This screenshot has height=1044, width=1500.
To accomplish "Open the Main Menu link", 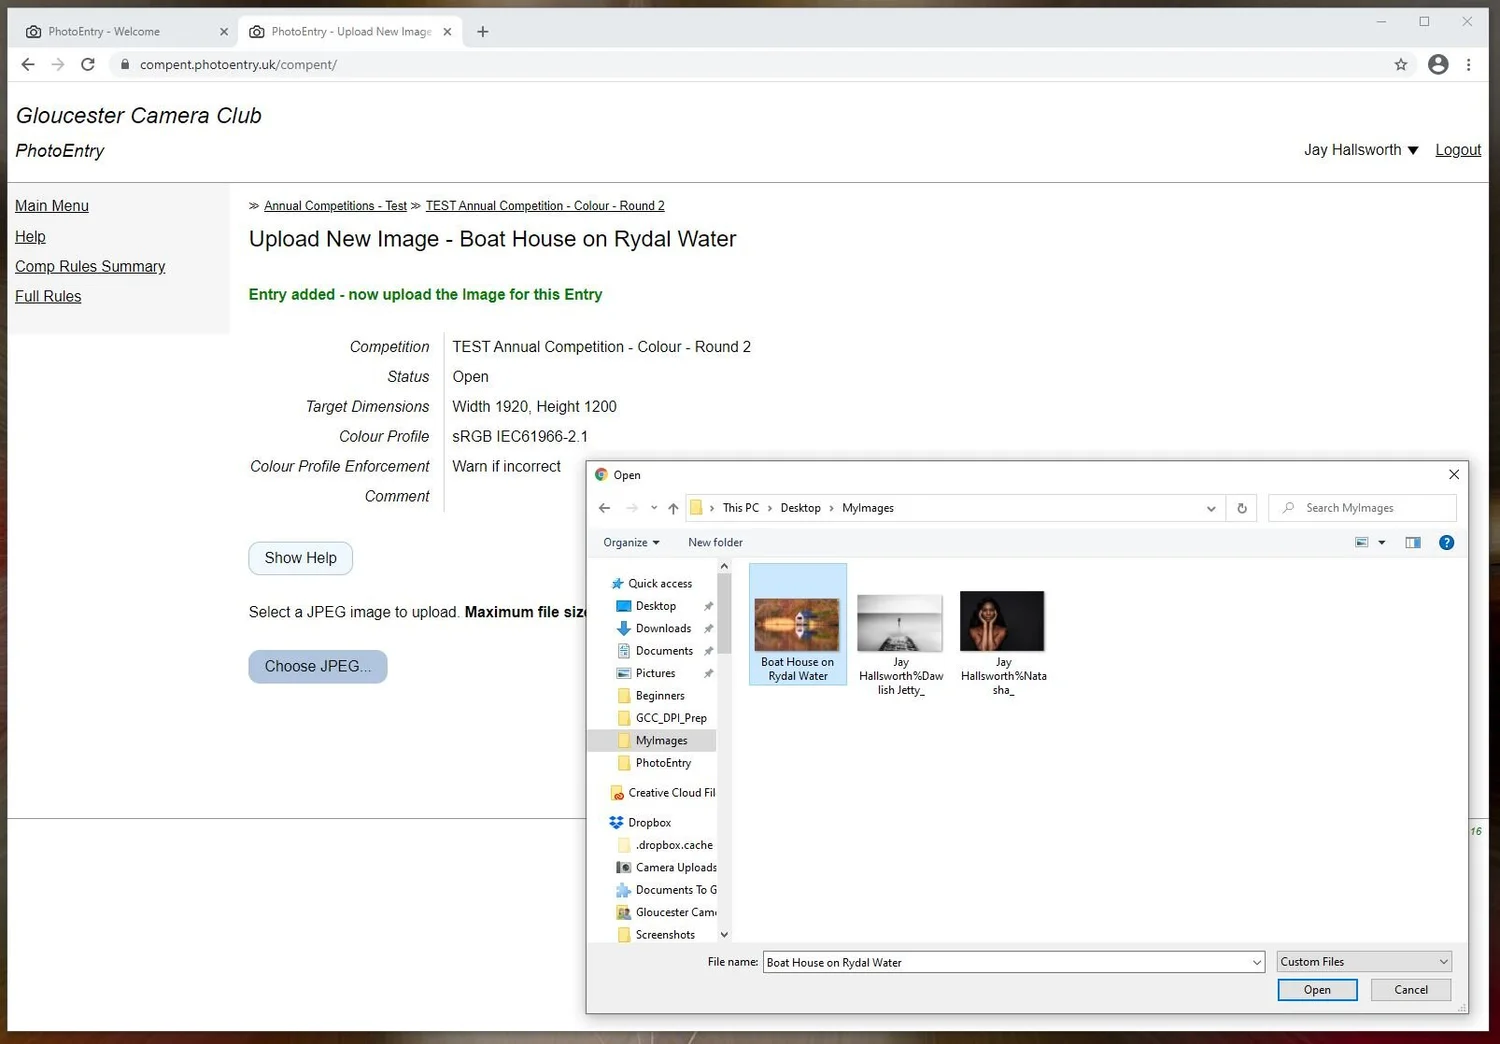I will pos(52,206).
